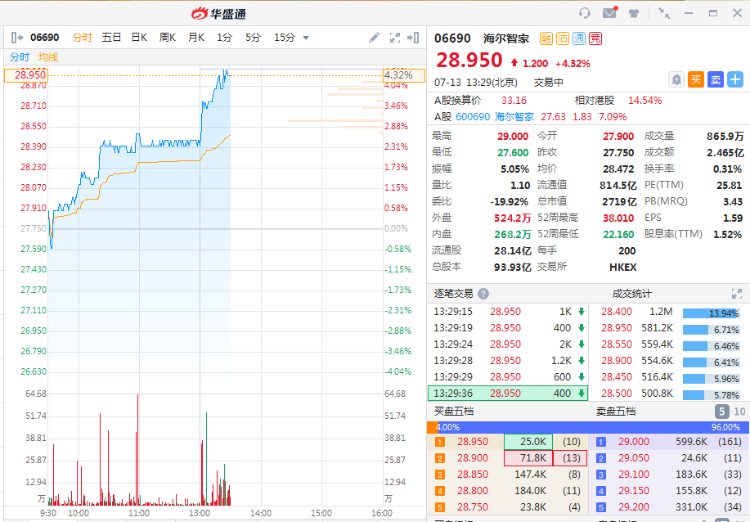Click bid price 28.900
The image size is (750, 522).
473,458
